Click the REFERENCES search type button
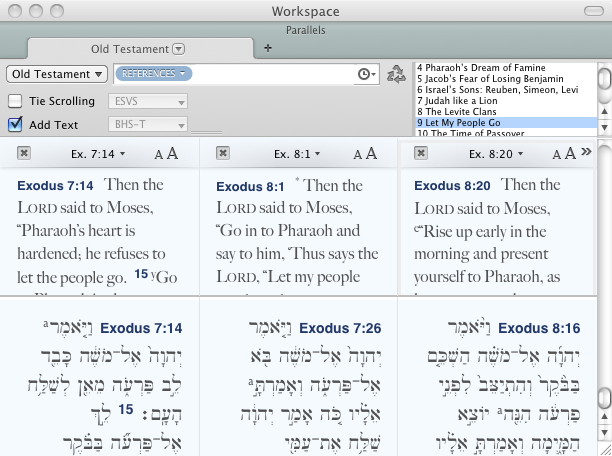This screenshot has height=456, width=612. pyautogui.click(x=154, y=74)
